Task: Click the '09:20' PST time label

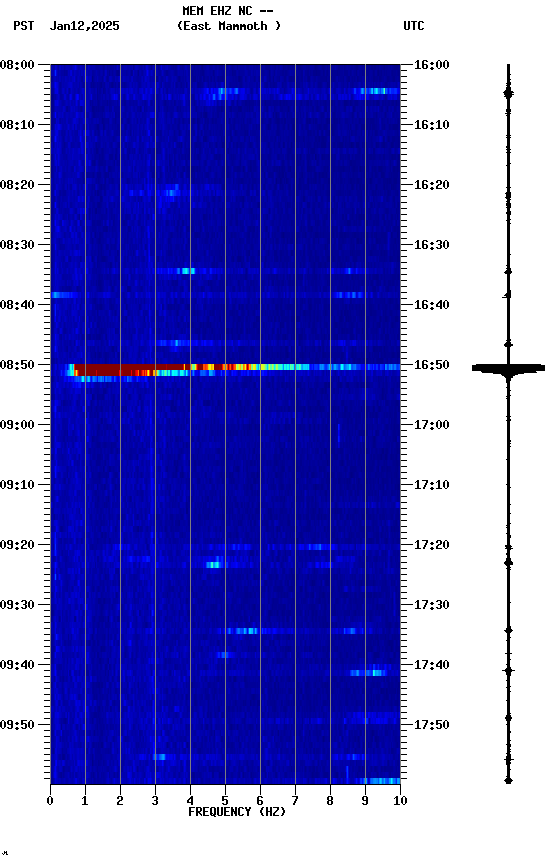Action: tap(17, 545)
